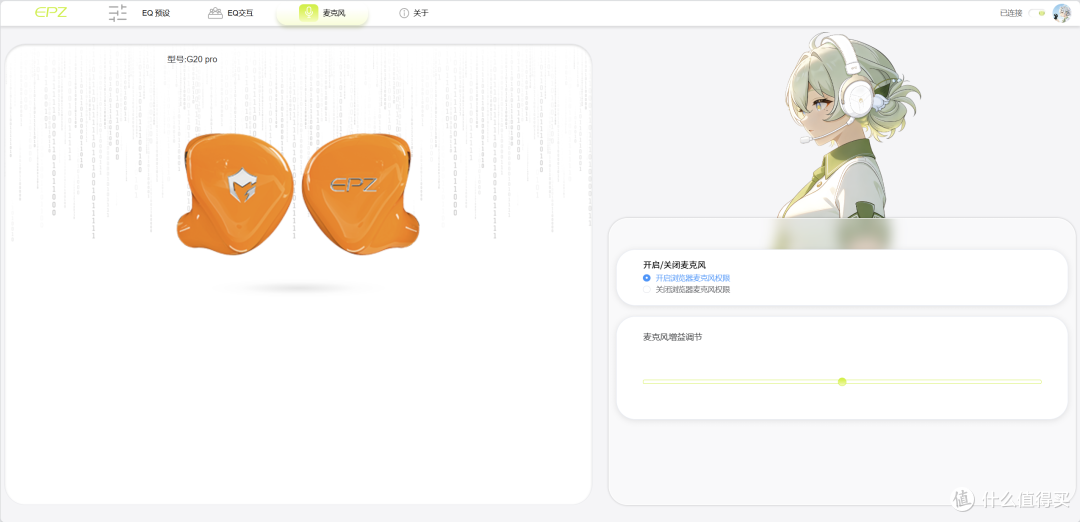Click the green microphone icon

309,13
